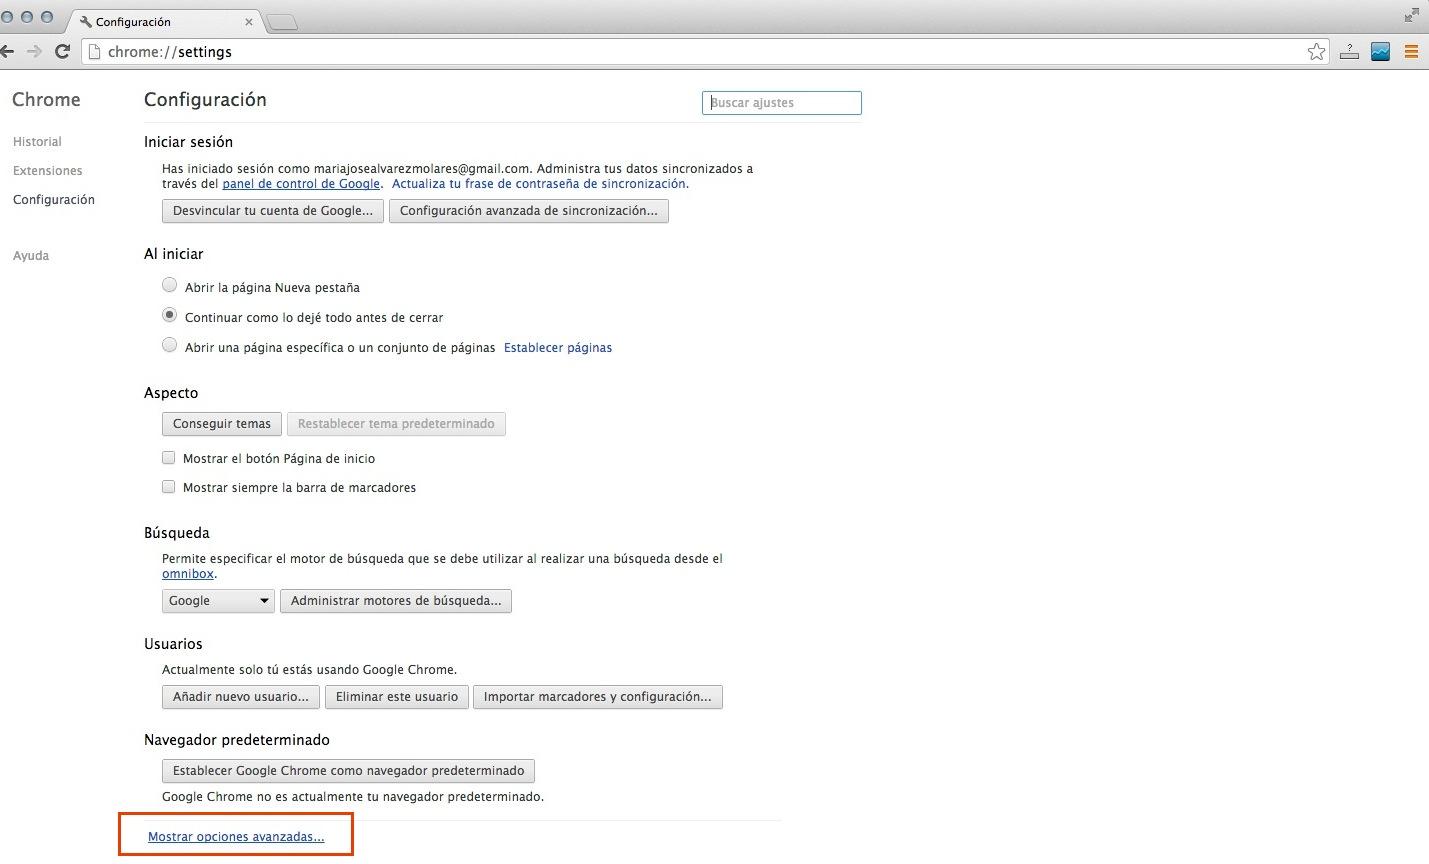The image size is (1429, 864).
Task: Open the "Establecer páginas" link
Action: [x=558, y=348]
